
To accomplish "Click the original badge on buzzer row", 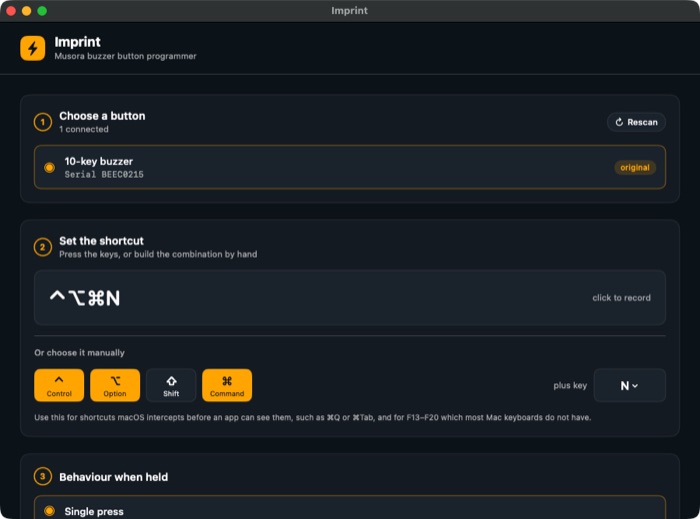I will coord(634,168).
